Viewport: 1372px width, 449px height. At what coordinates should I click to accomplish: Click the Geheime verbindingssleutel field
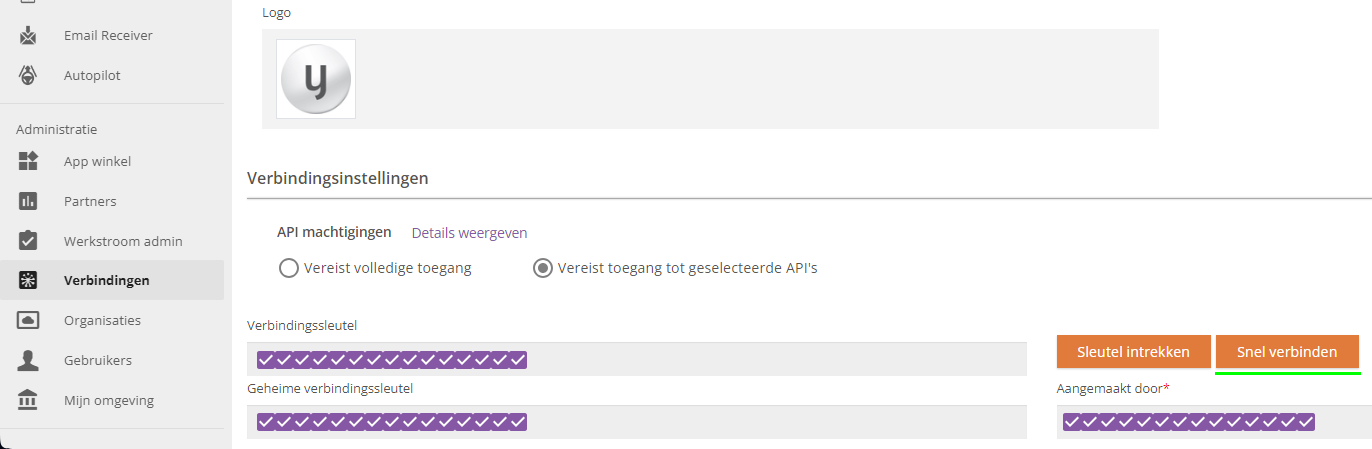(x=637, y=422)
